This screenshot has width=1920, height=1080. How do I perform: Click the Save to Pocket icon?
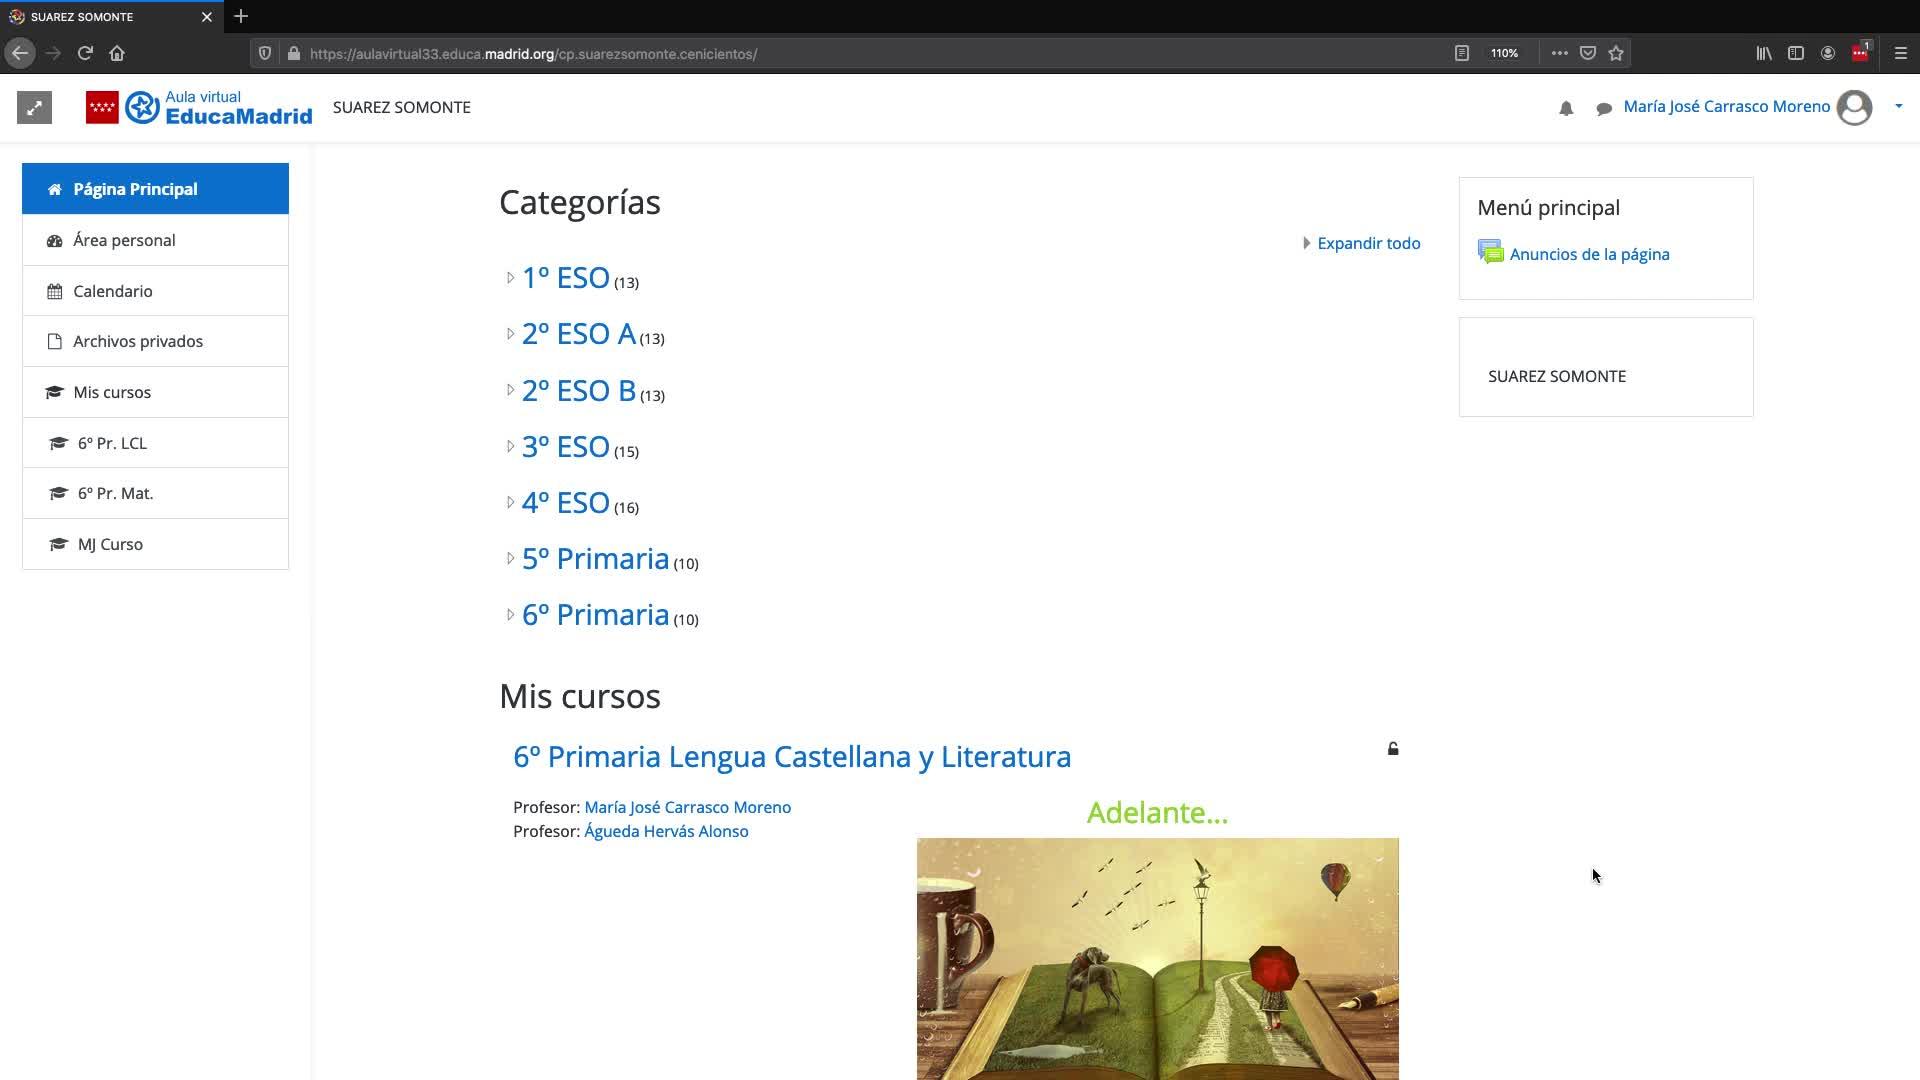coord(1588,53)
